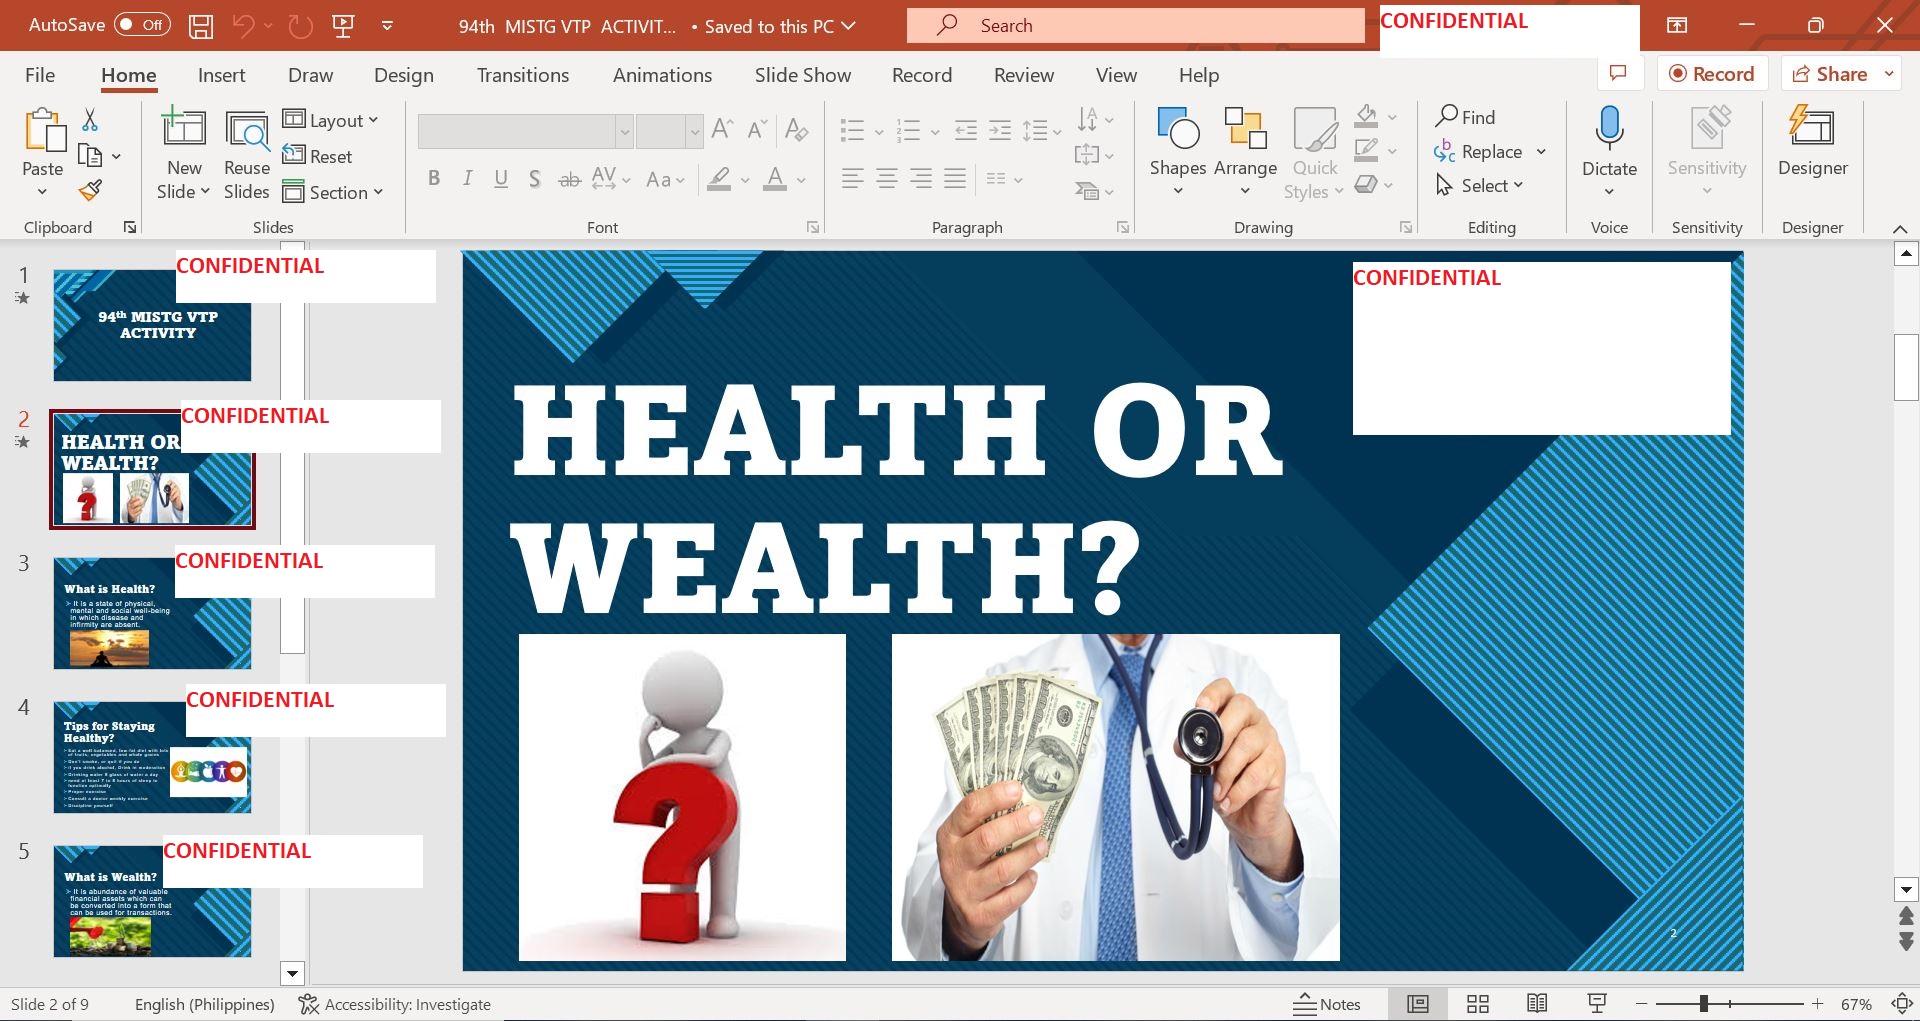The height and width of the screenshot is (1021, 1920).
Task: Switch to the Insert tab
Action: tap(221, 75)
